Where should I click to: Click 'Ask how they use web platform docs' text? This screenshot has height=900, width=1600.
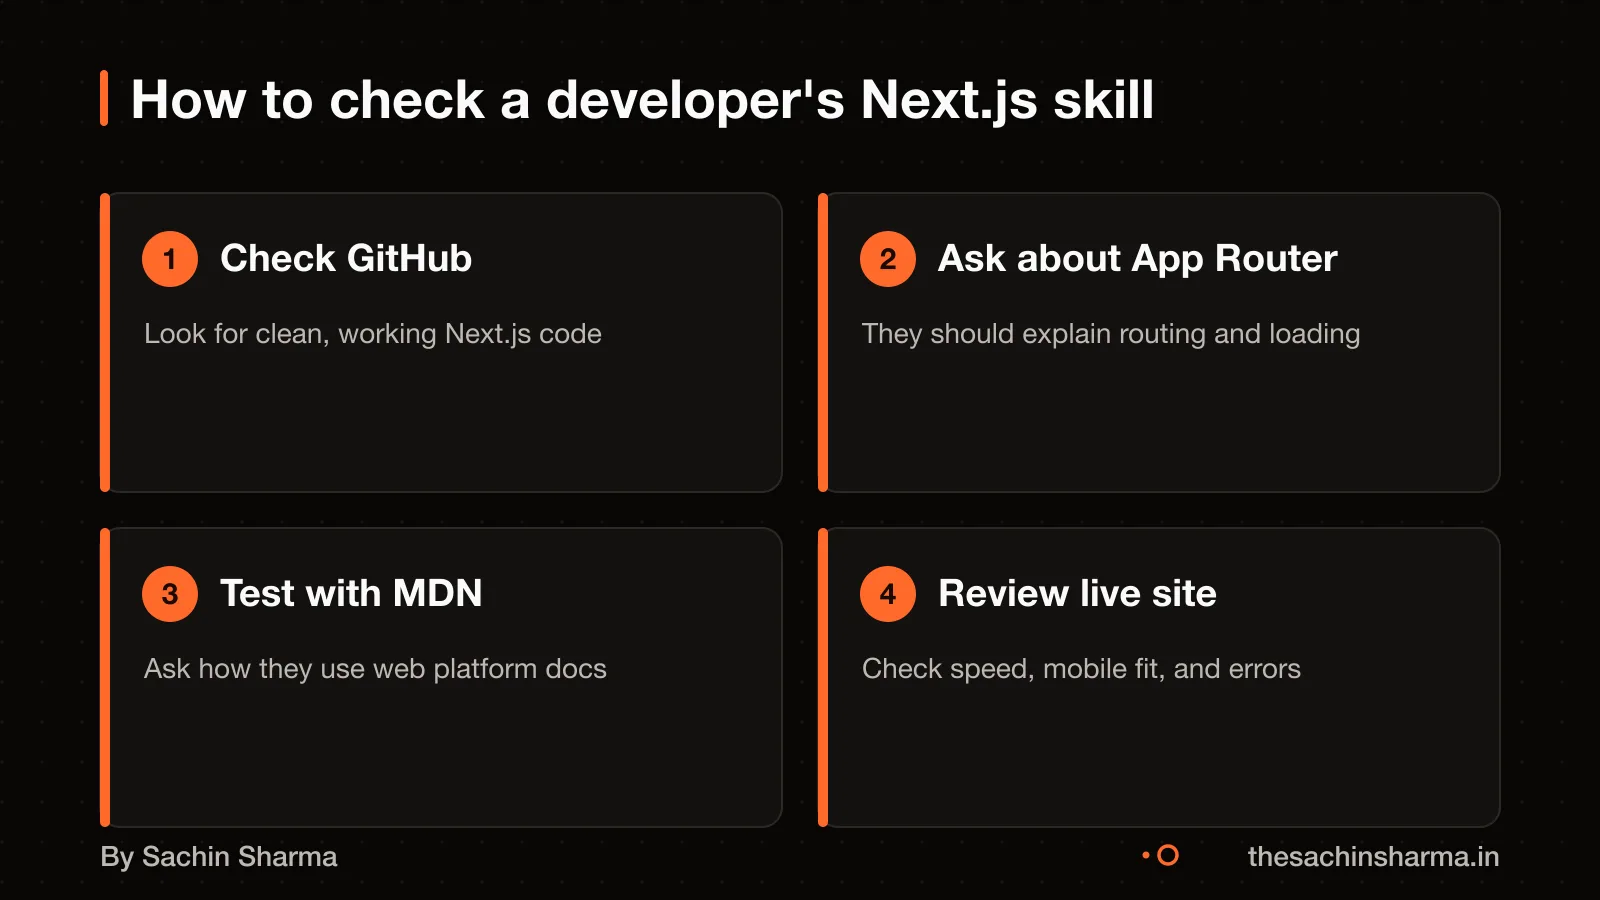pyautogui.click(x=375, y=669)
